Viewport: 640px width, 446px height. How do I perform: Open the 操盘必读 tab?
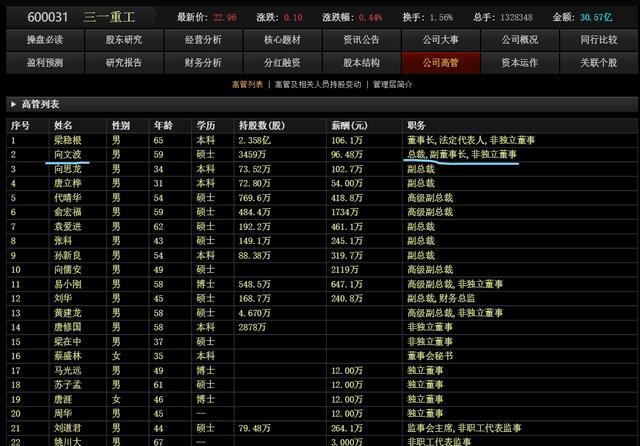tap(45, 40)
